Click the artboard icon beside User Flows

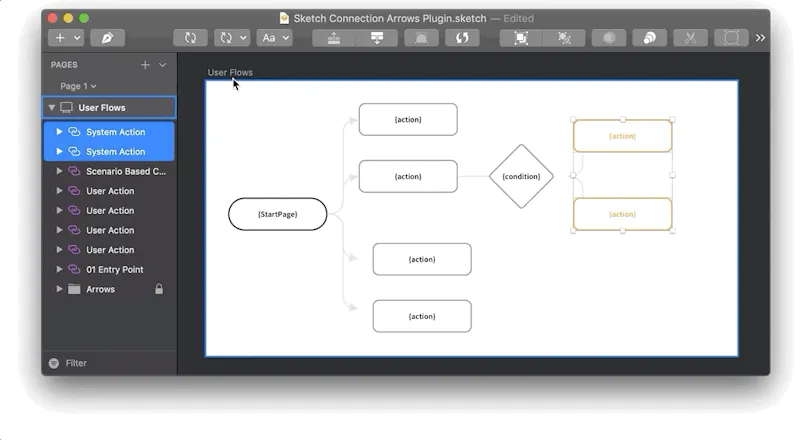[67, 108]
